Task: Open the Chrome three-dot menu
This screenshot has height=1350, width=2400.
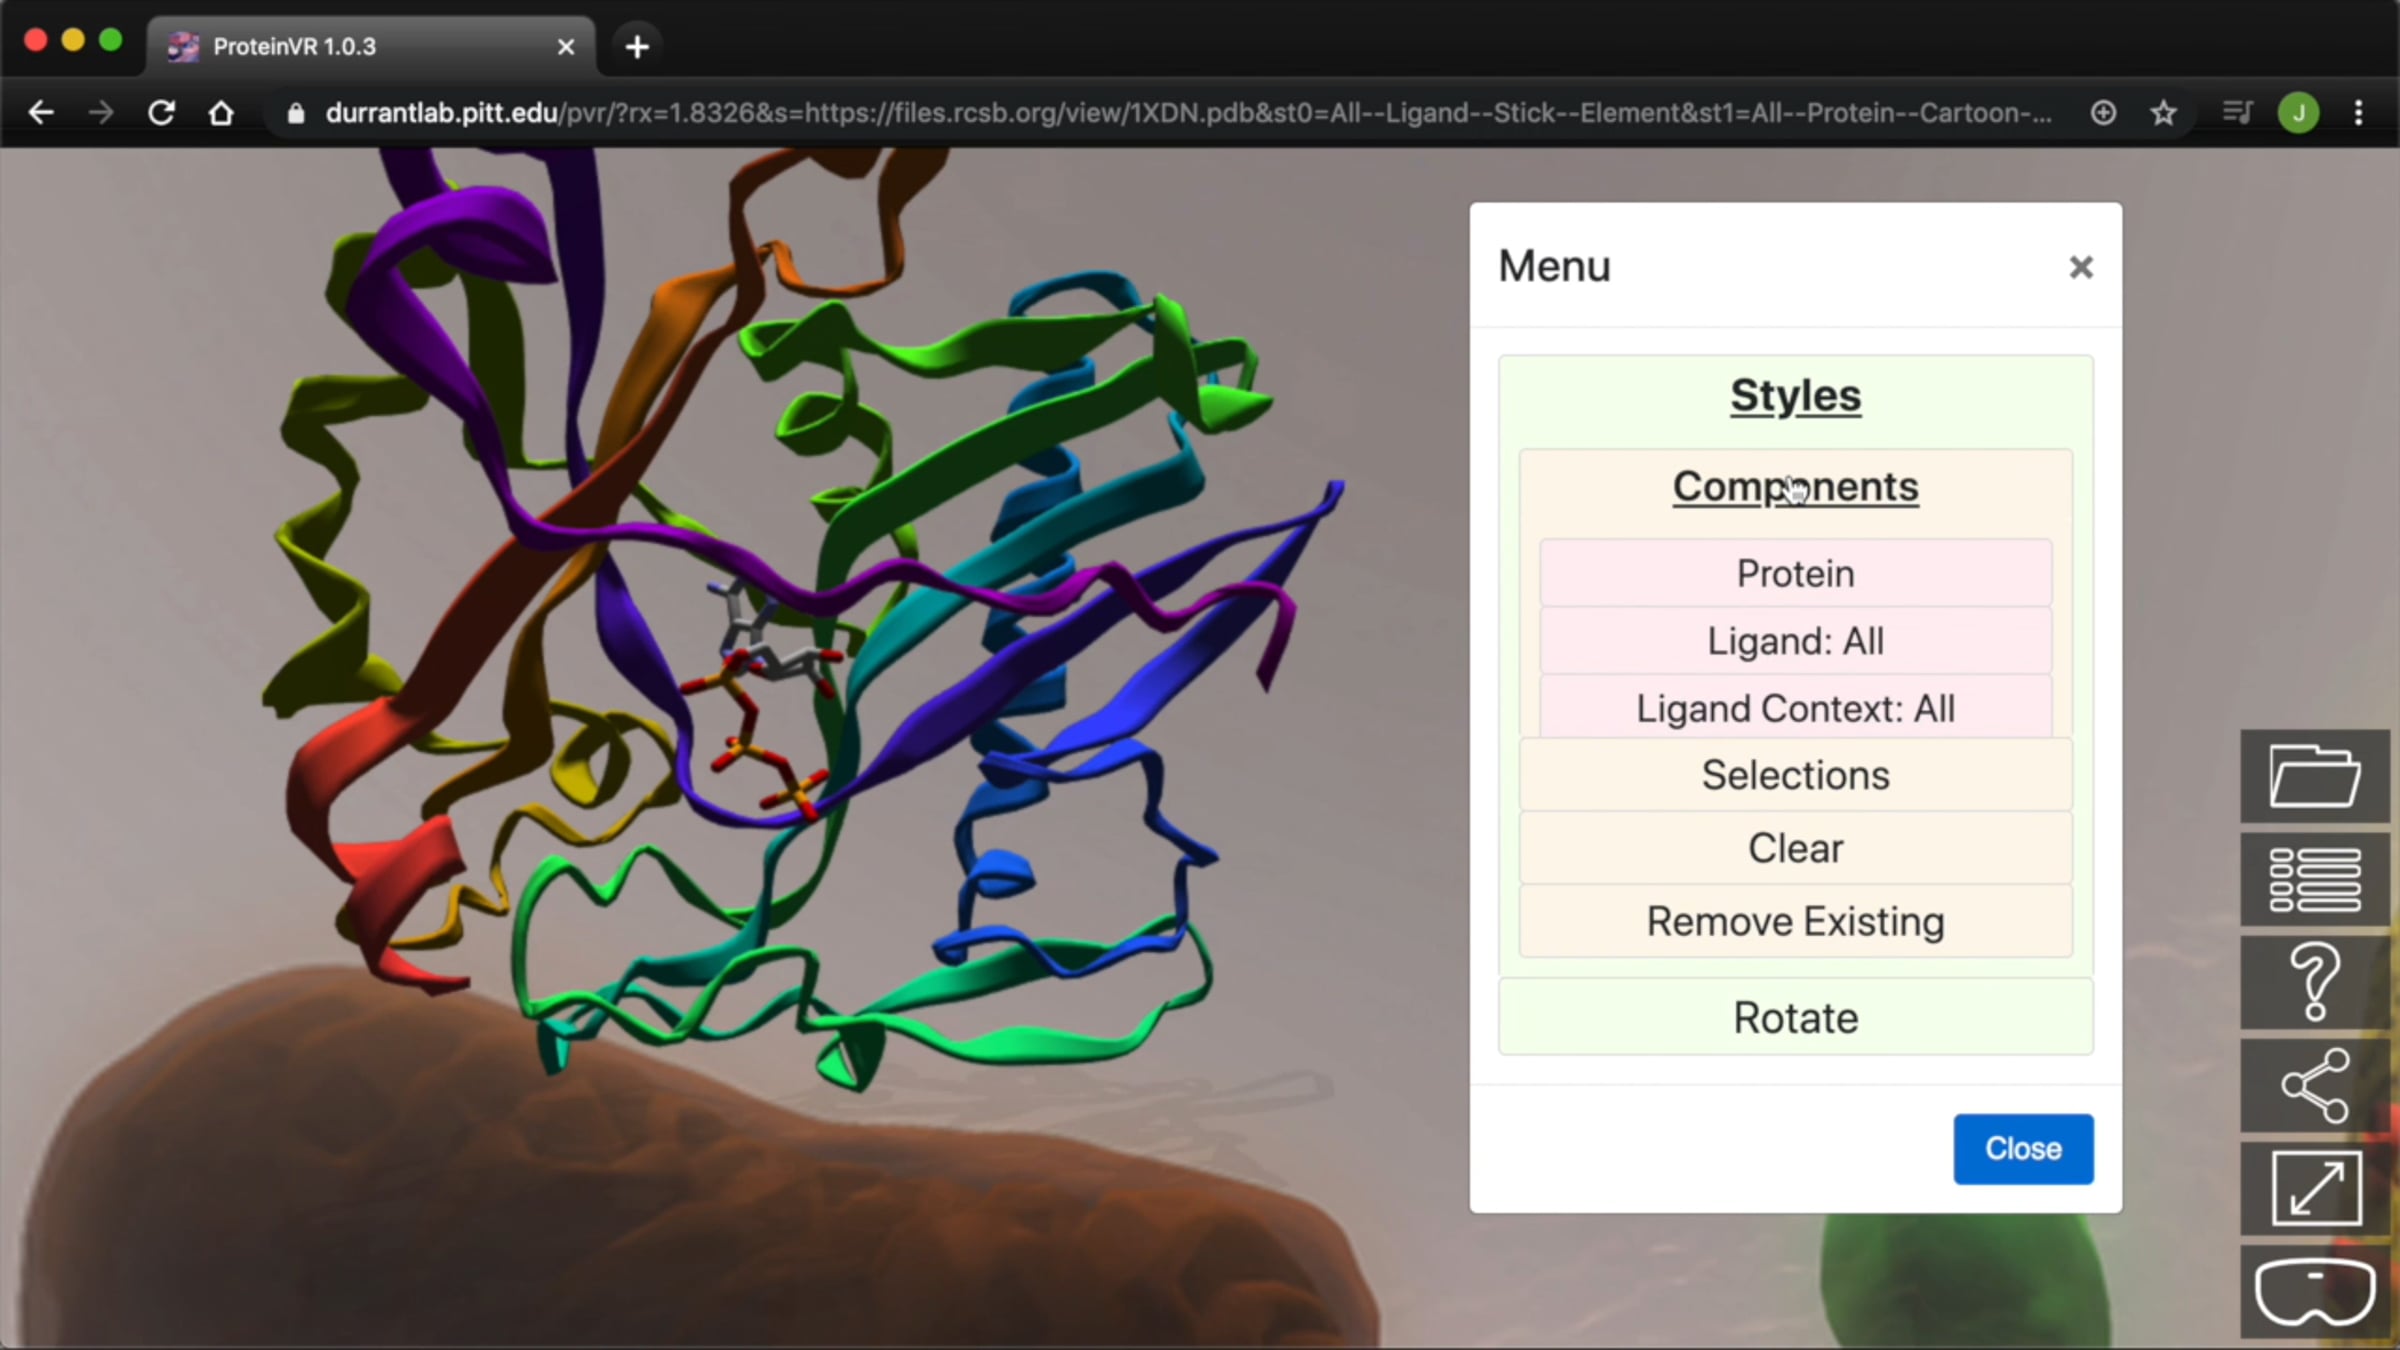Action: click(2359, 113)
